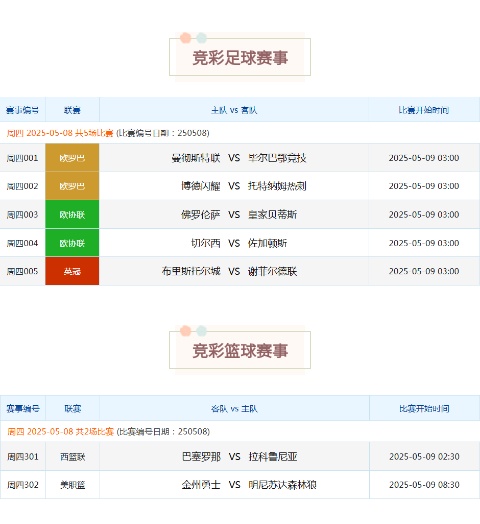The width and height of the screenshot is (480, 524).
Task: Open the 竞彩足球赛事 title banner
Action: click(x=240, y=57)
